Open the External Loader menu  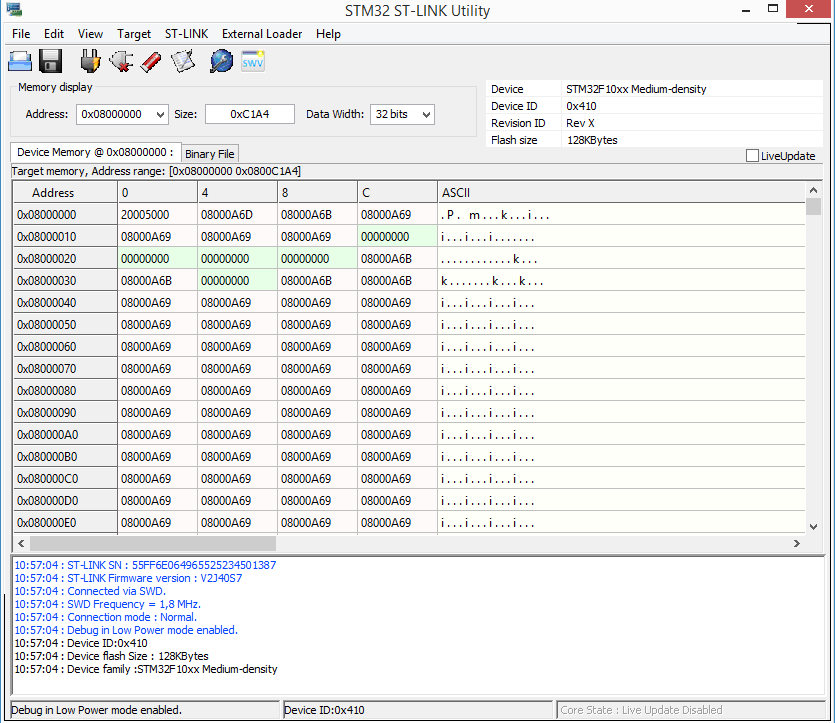tap(262, 34)
